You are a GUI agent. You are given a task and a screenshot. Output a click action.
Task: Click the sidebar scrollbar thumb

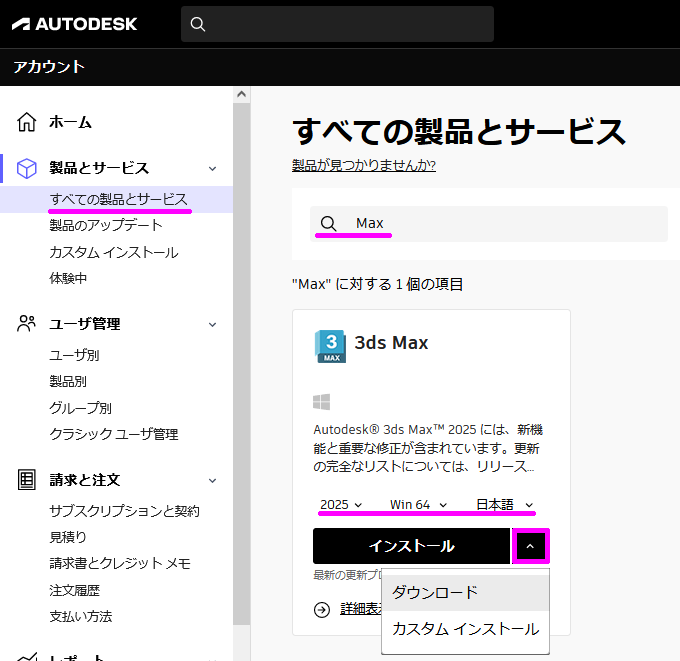click(x=242, y=364)
